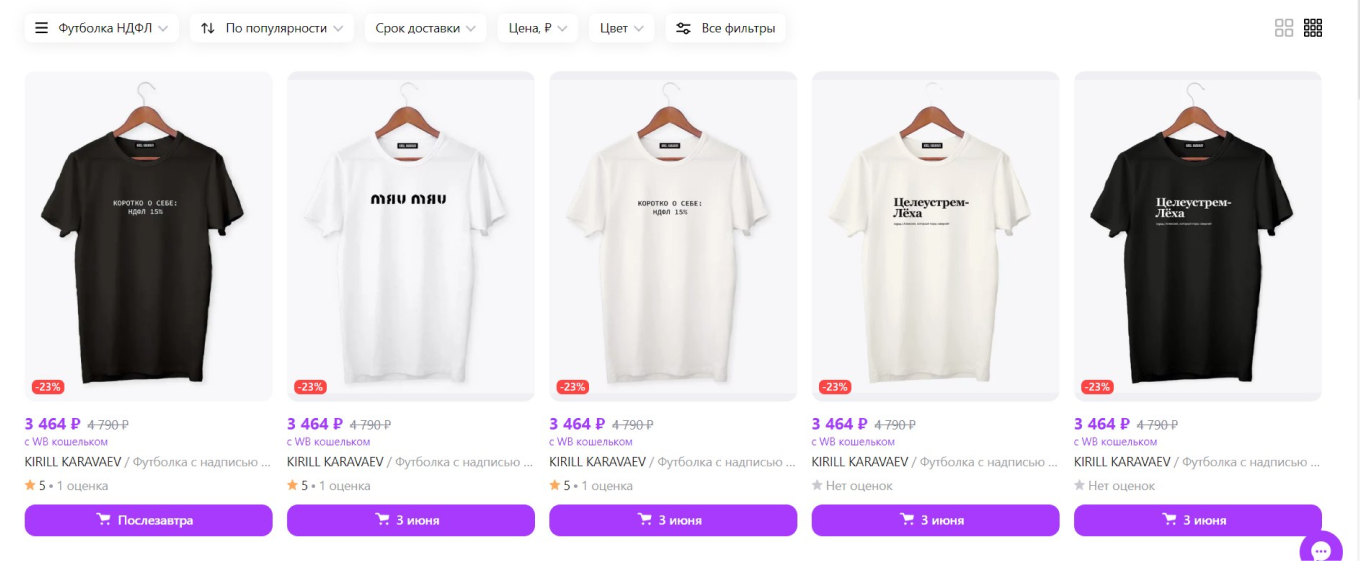Click the -23% discount badge on МЯU МЯU shirt
The height and width of the screenshot is (561, 1360).
(x=310, y=387)
